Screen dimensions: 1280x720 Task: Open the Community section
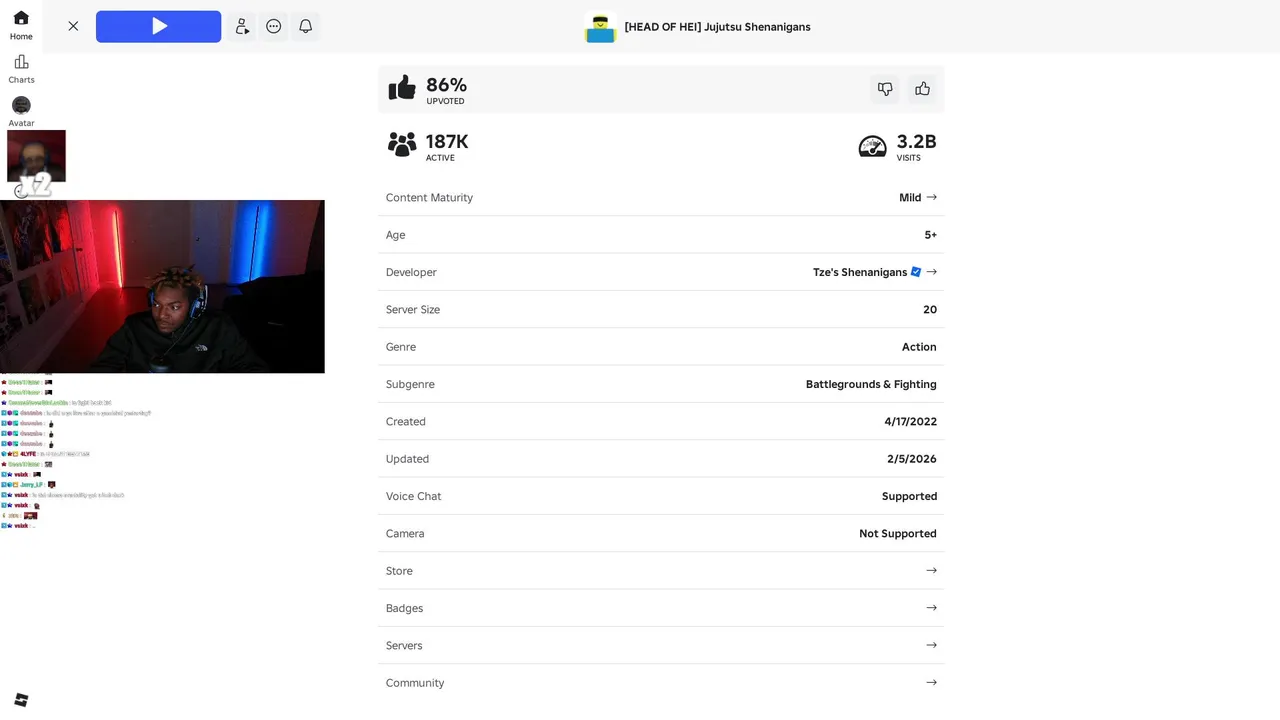click(661, 683)
